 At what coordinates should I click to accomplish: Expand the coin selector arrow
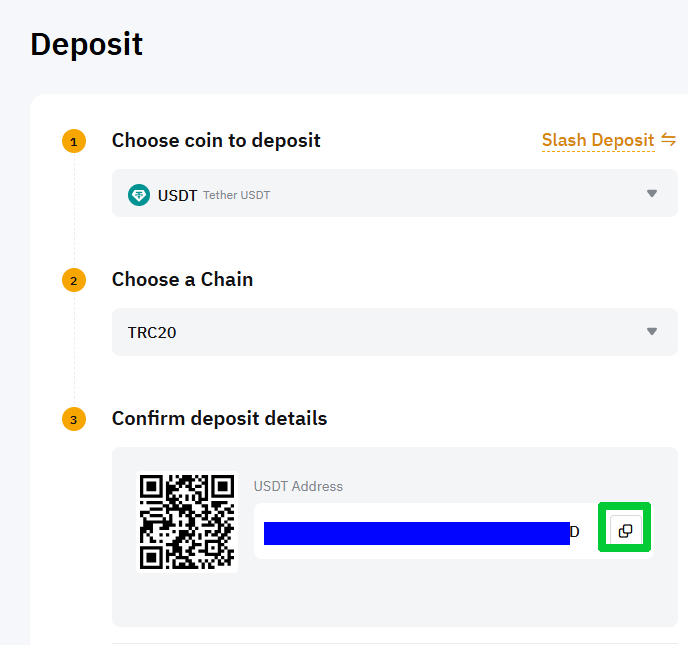click(x=652, y=193)
